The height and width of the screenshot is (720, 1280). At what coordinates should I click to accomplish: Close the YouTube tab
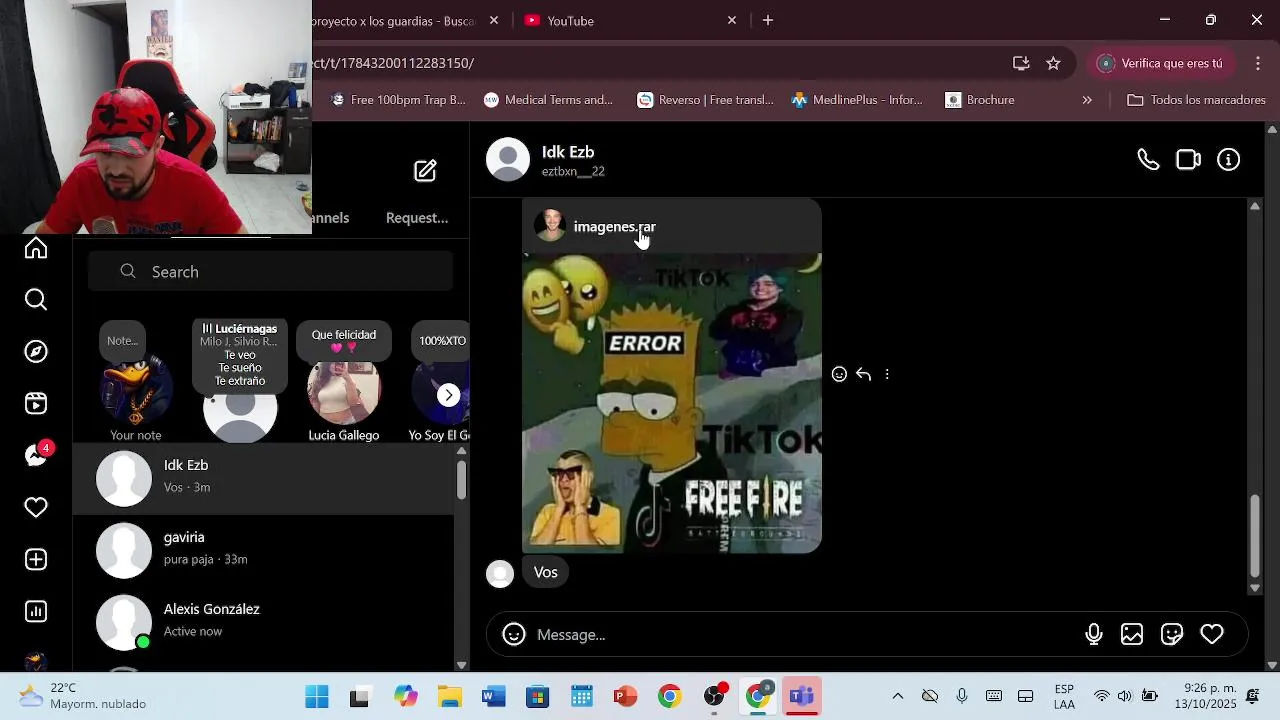tap(732, 20)
